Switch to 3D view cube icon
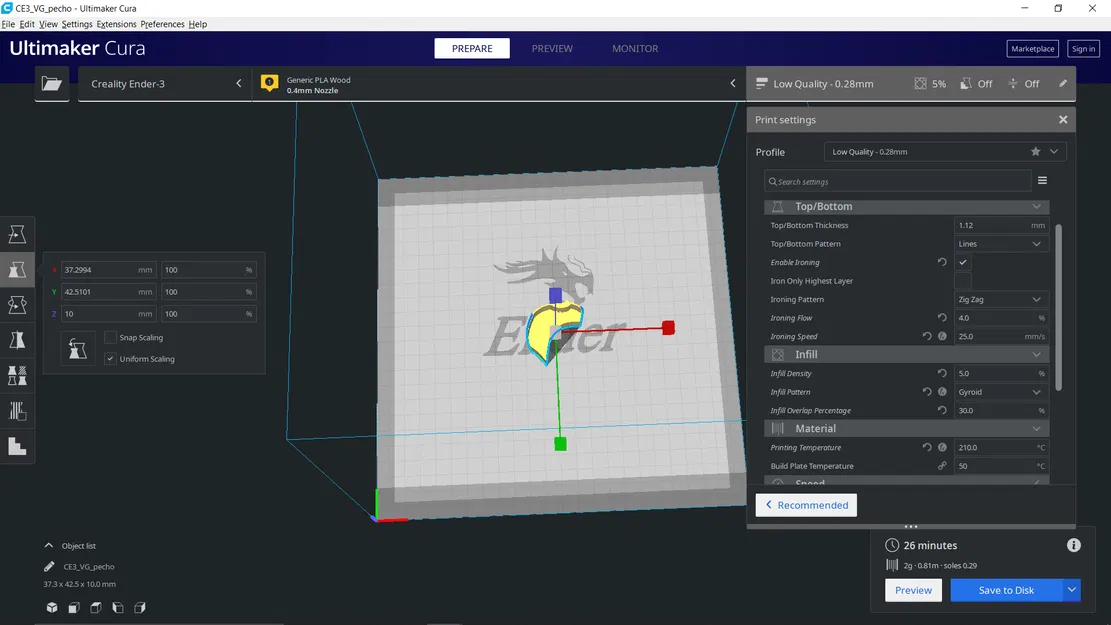Viewport: 1111px width, 625px height. [52, 607]
